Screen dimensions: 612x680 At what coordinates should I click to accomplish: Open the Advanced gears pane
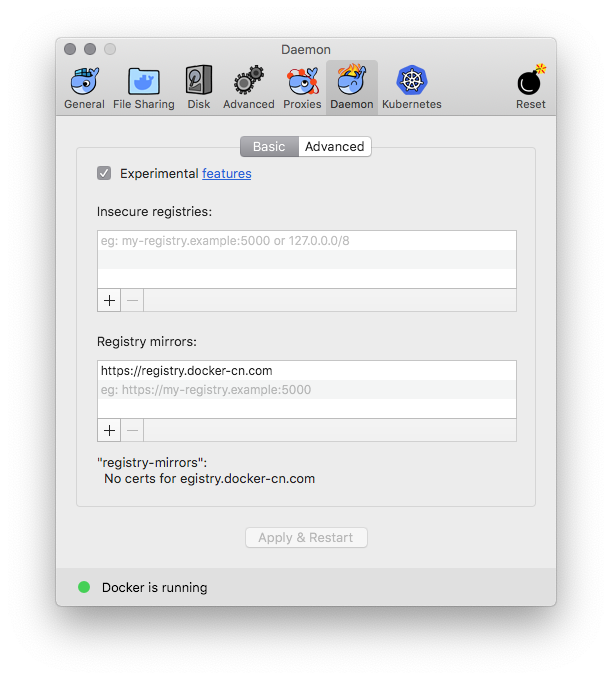click(x=249, y=88)
